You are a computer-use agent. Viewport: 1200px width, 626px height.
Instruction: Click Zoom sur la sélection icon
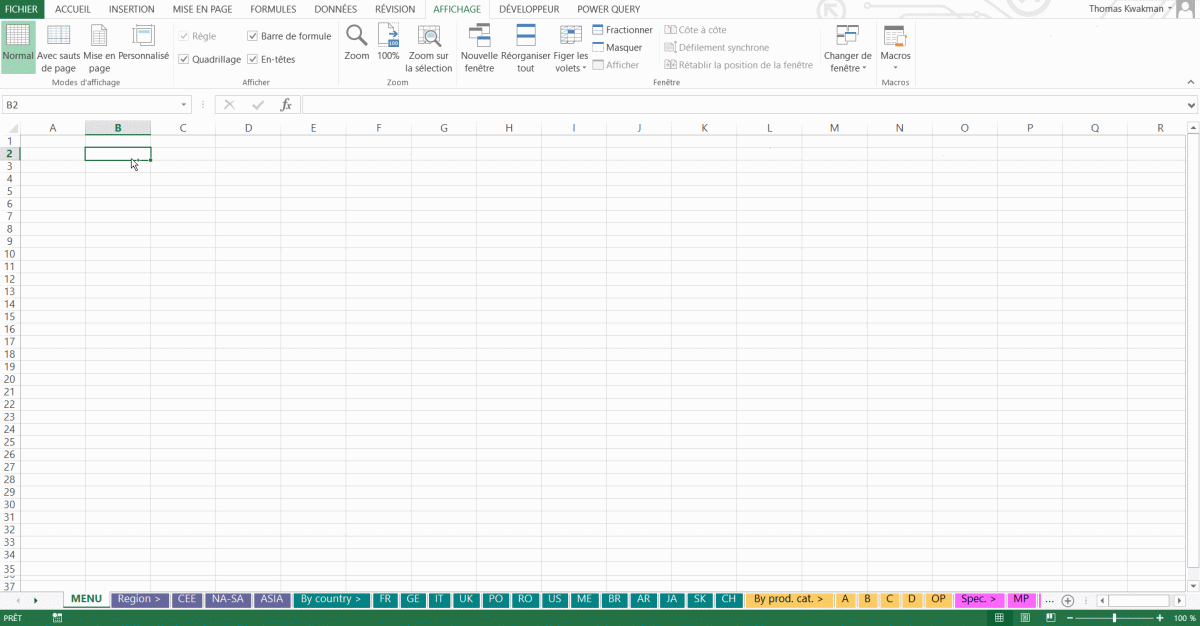pos(429,37)
